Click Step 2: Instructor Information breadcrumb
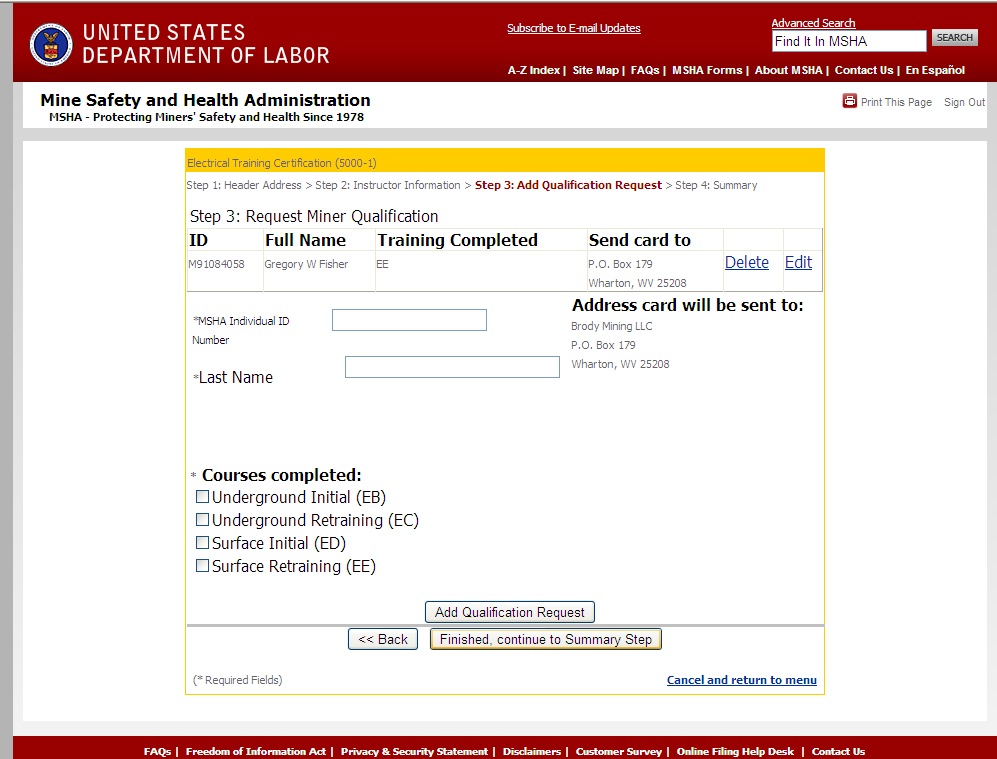 coord(388,185)
